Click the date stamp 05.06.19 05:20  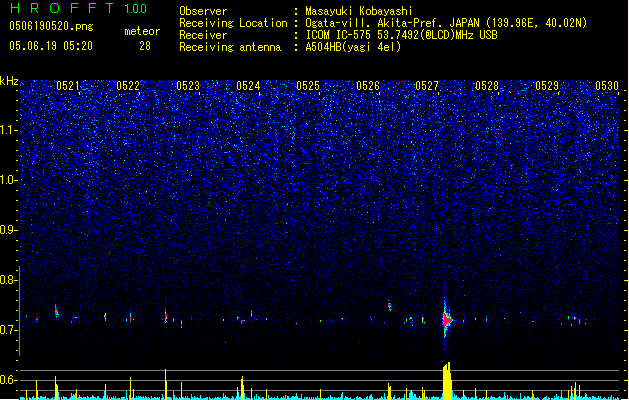coord(51,46)
